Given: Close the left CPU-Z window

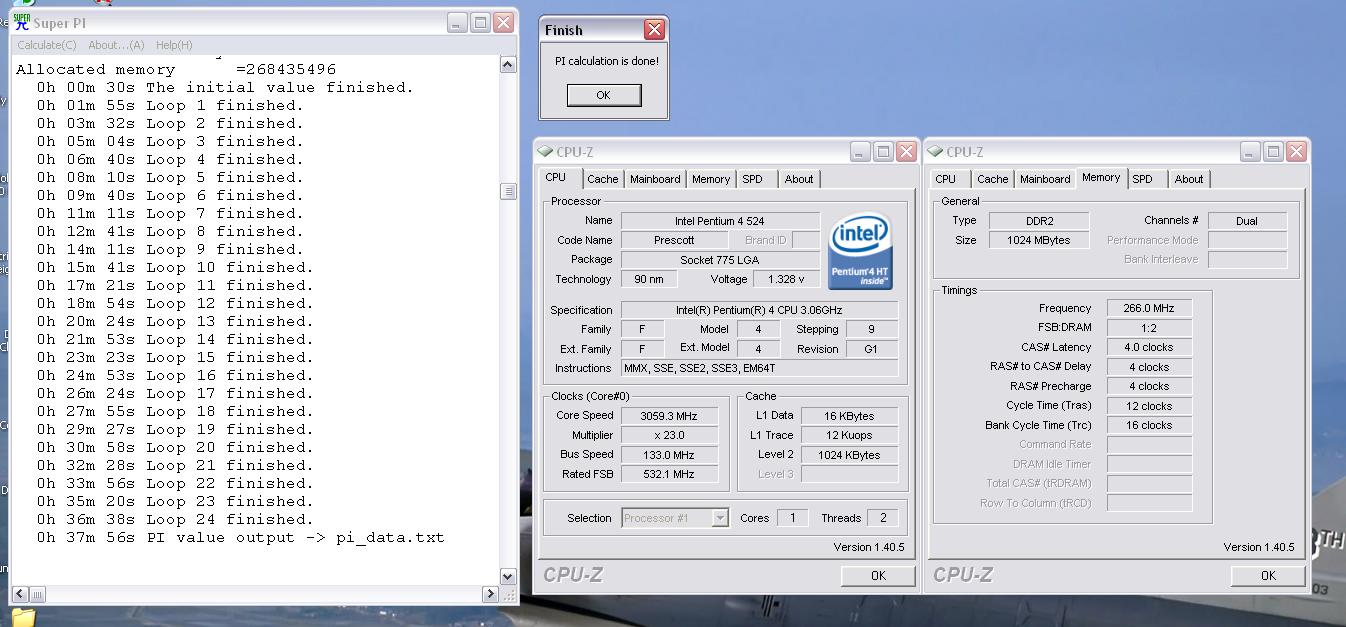Looking at the screenshot, I should pos(906,152).
